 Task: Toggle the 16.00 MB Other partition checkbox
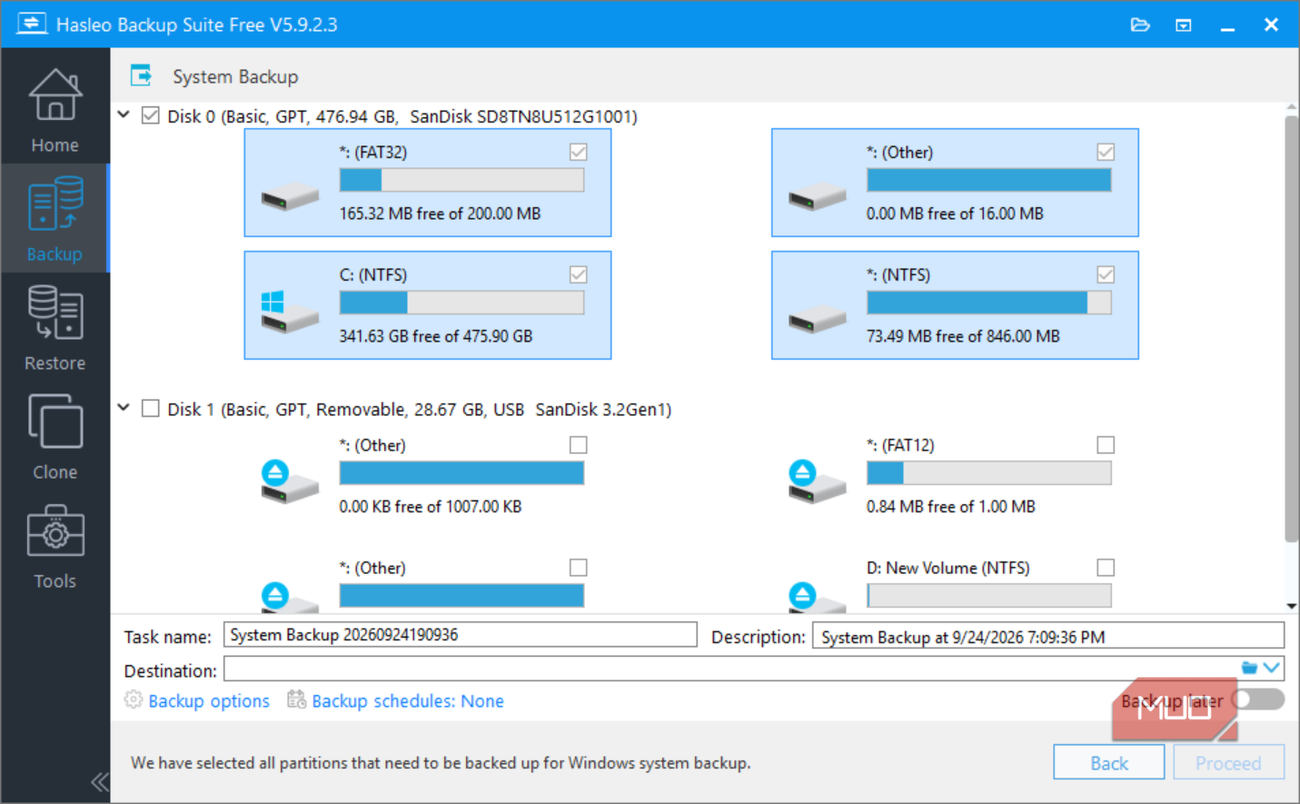[x=1105, y=152]
